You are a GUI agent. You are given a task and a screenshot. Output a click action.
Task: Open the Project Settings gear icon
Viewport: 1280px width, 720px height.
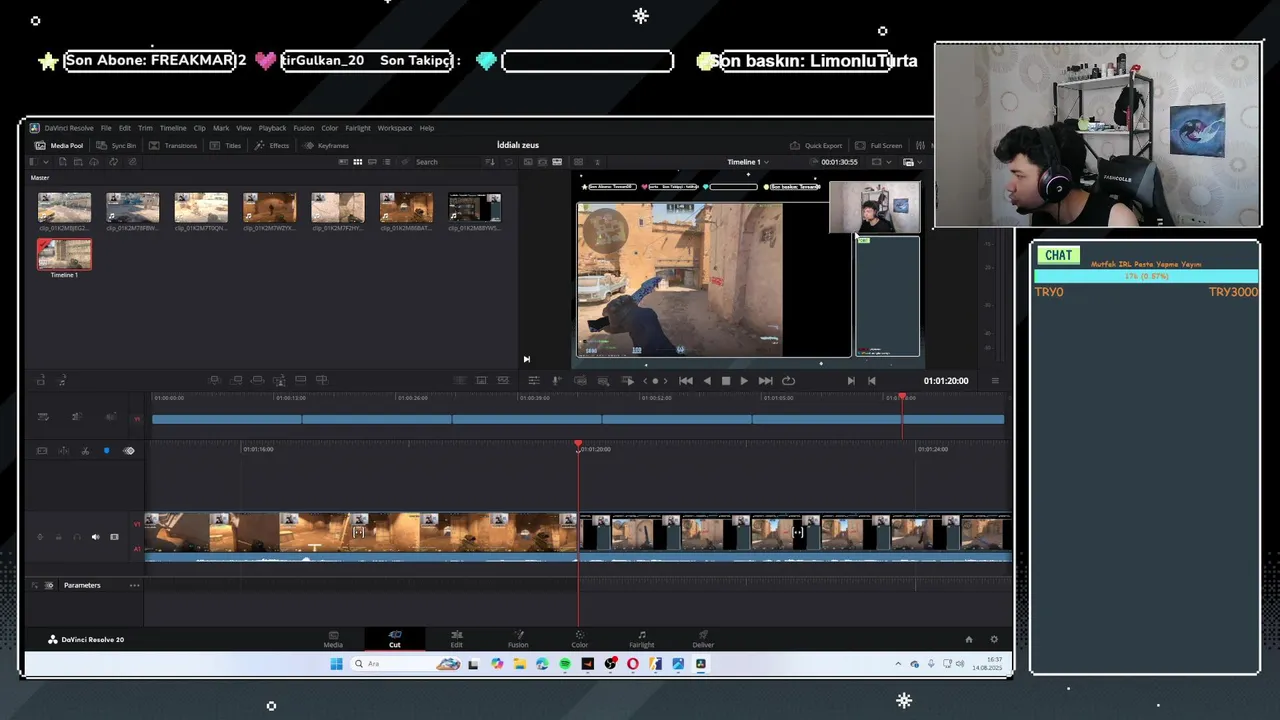994,639
